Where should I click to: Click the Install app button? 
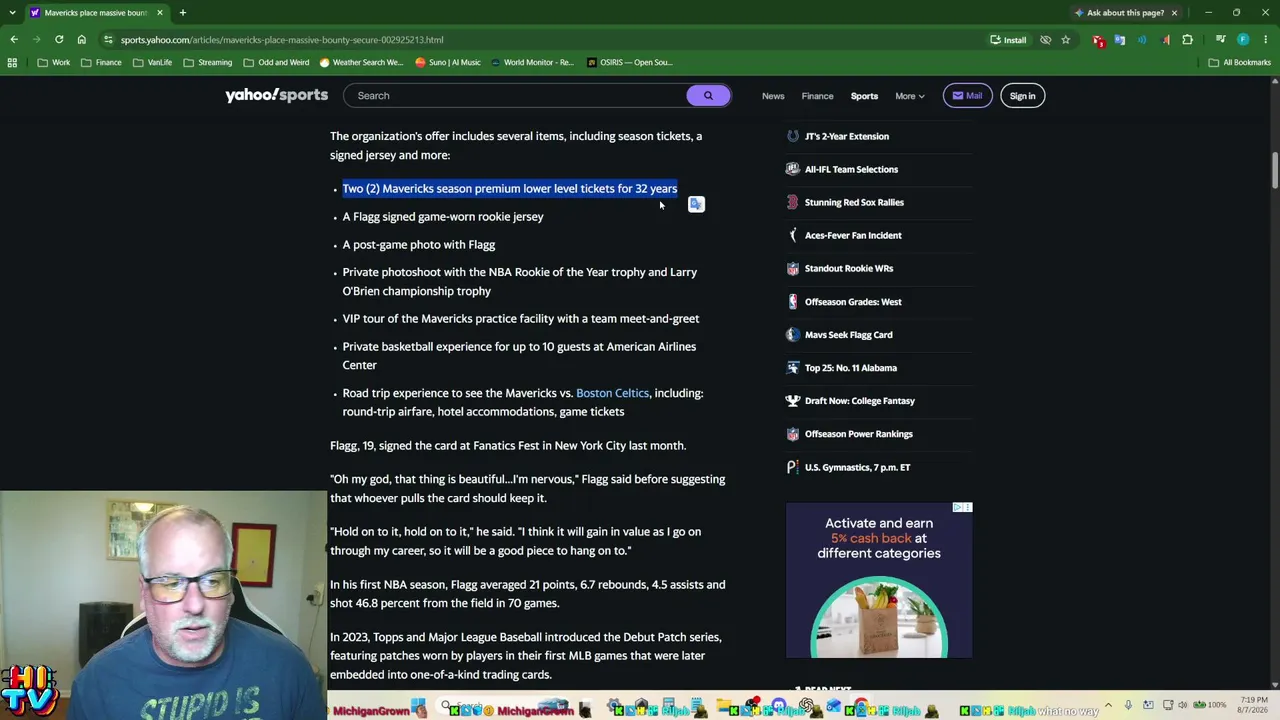pos(1008,40)
